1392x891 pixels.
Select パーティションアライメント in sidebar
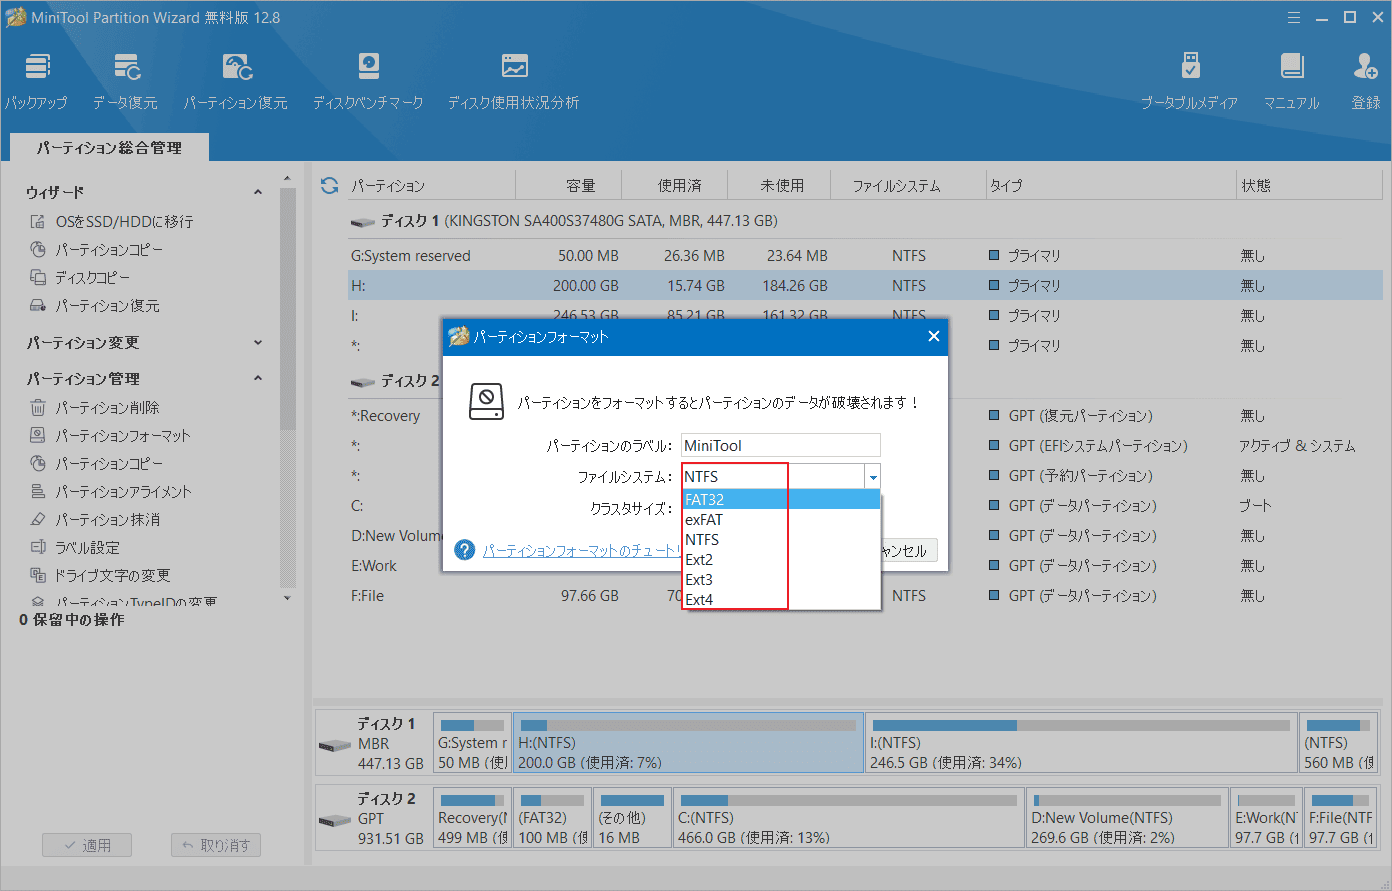coord(110,491)
